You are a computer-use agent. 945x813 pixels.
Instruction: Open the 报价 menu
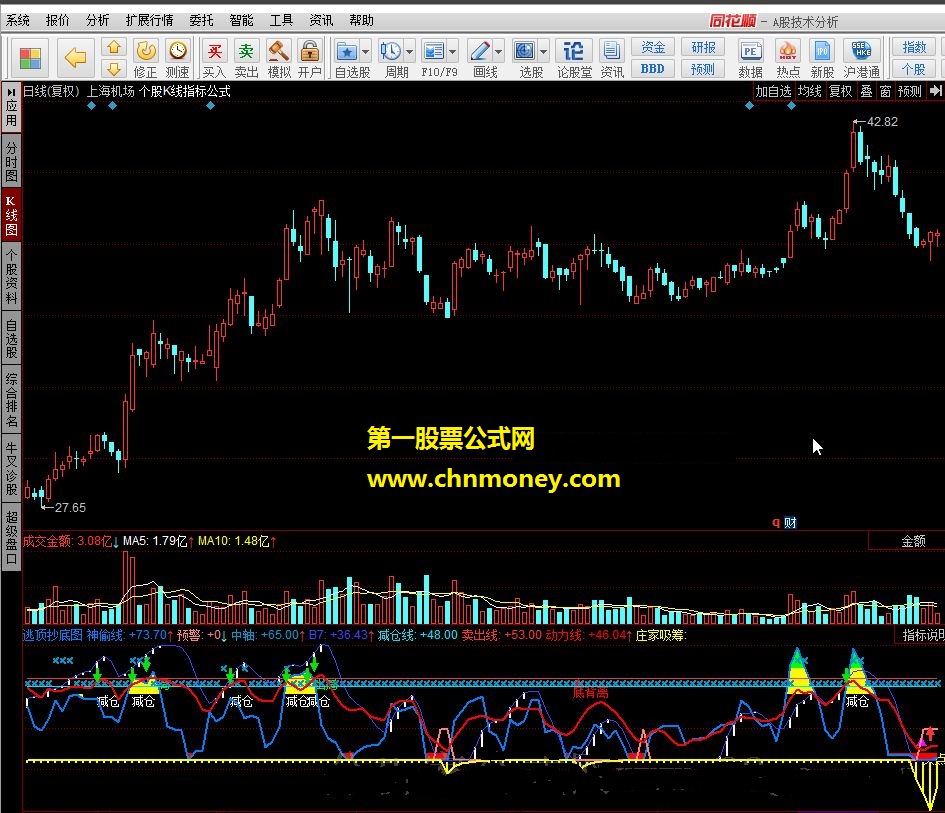(58, 20)
